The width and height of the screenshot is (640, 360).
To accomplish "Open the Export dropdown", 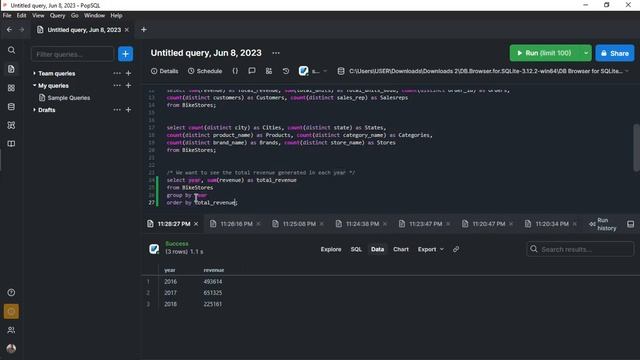I will [x=430, y=249].
